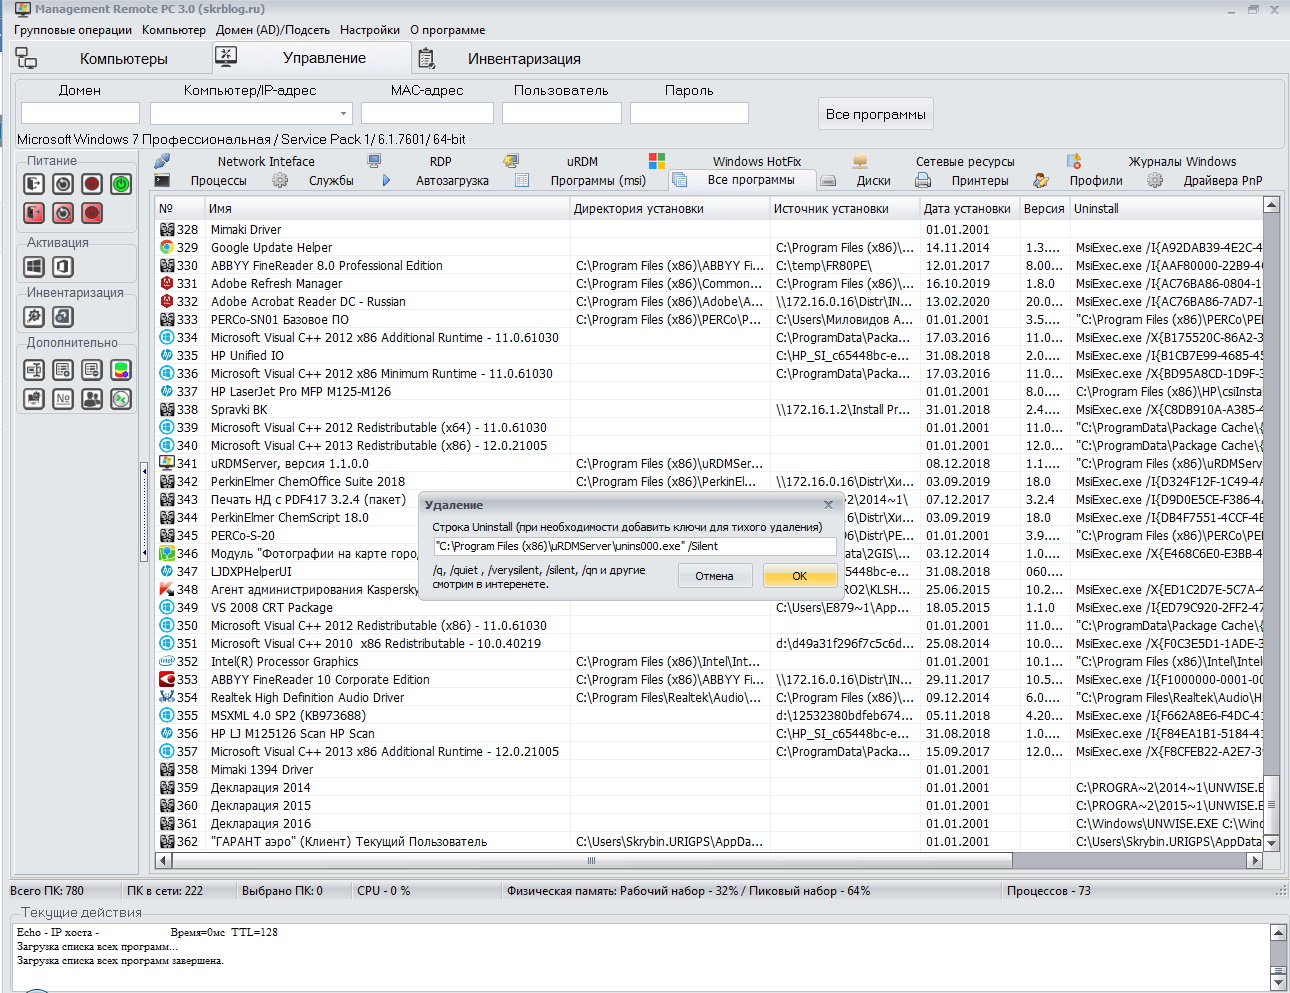Open the Принтеры tab

980,181
